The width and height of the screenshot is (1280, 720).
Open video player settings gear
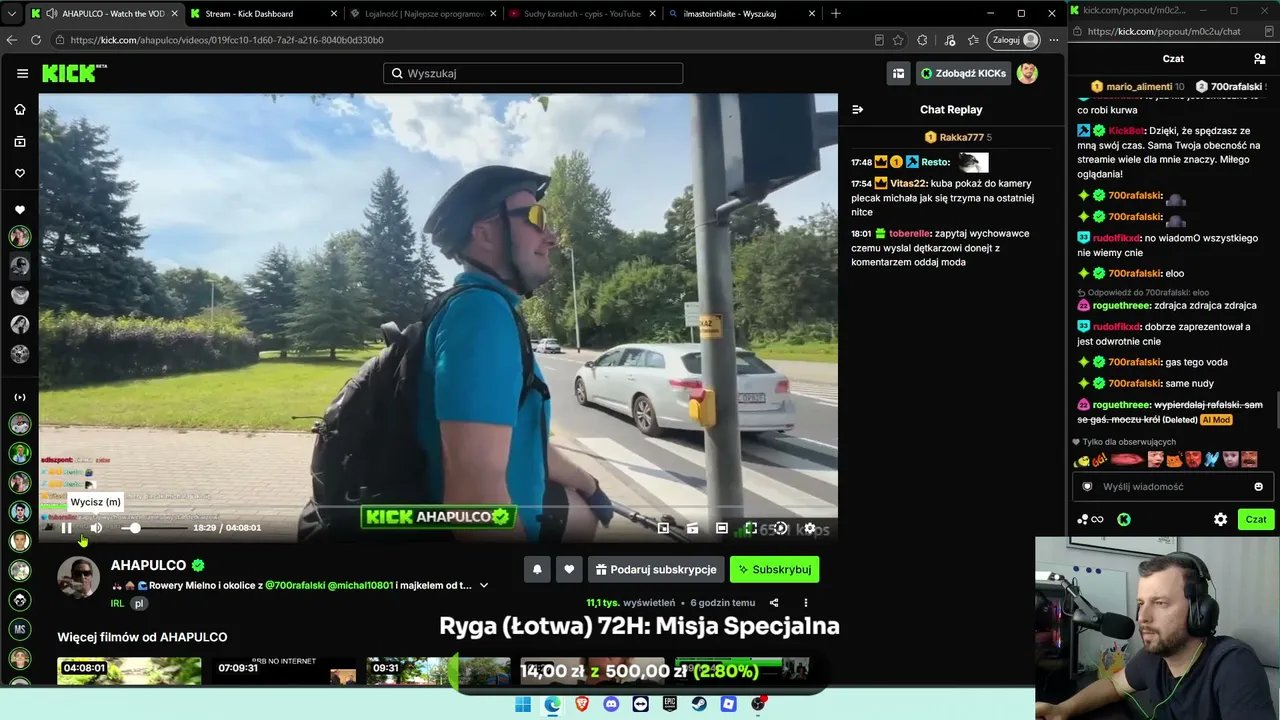(810, 528)
